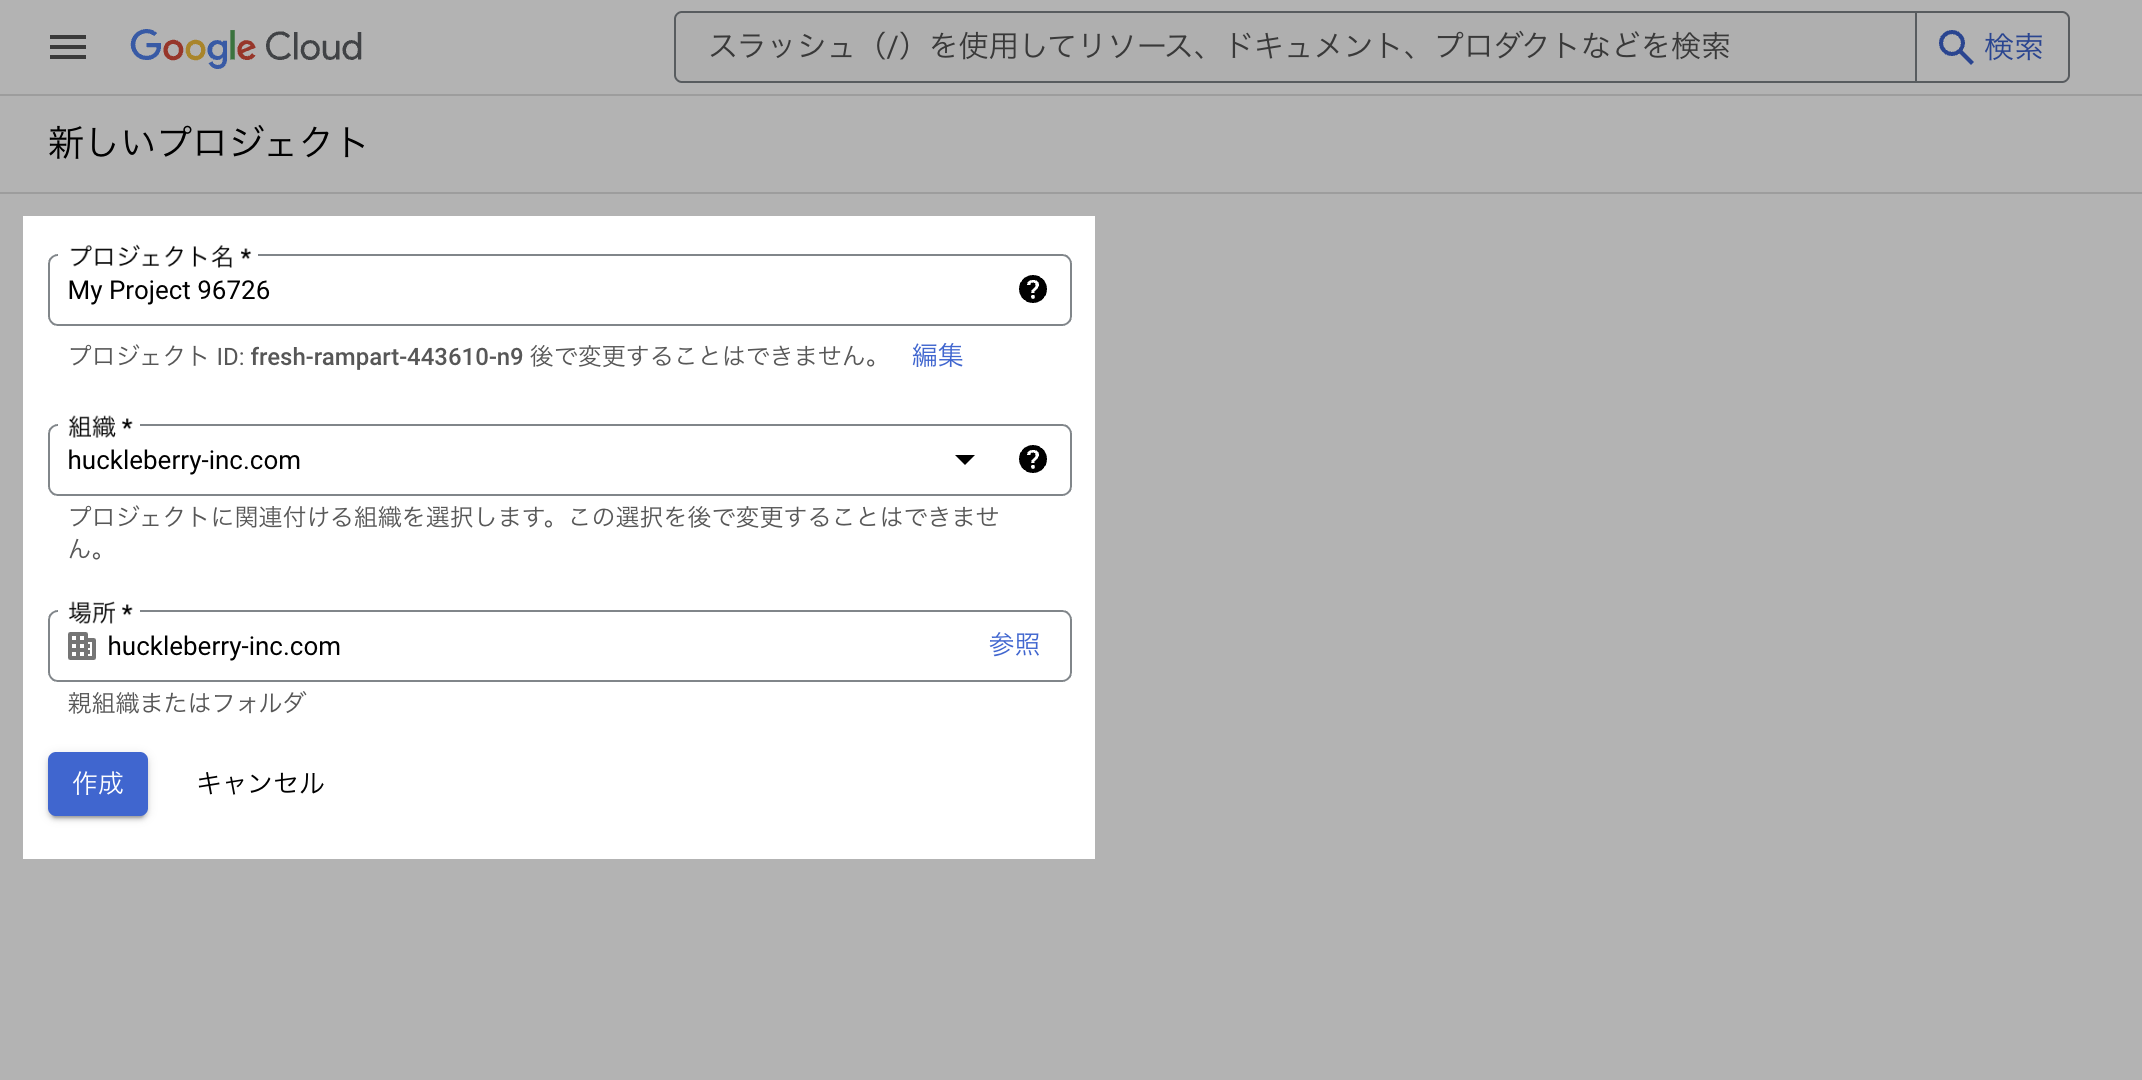Click the Google Cloud logo

pyautogui.click(x=246, y=47)
